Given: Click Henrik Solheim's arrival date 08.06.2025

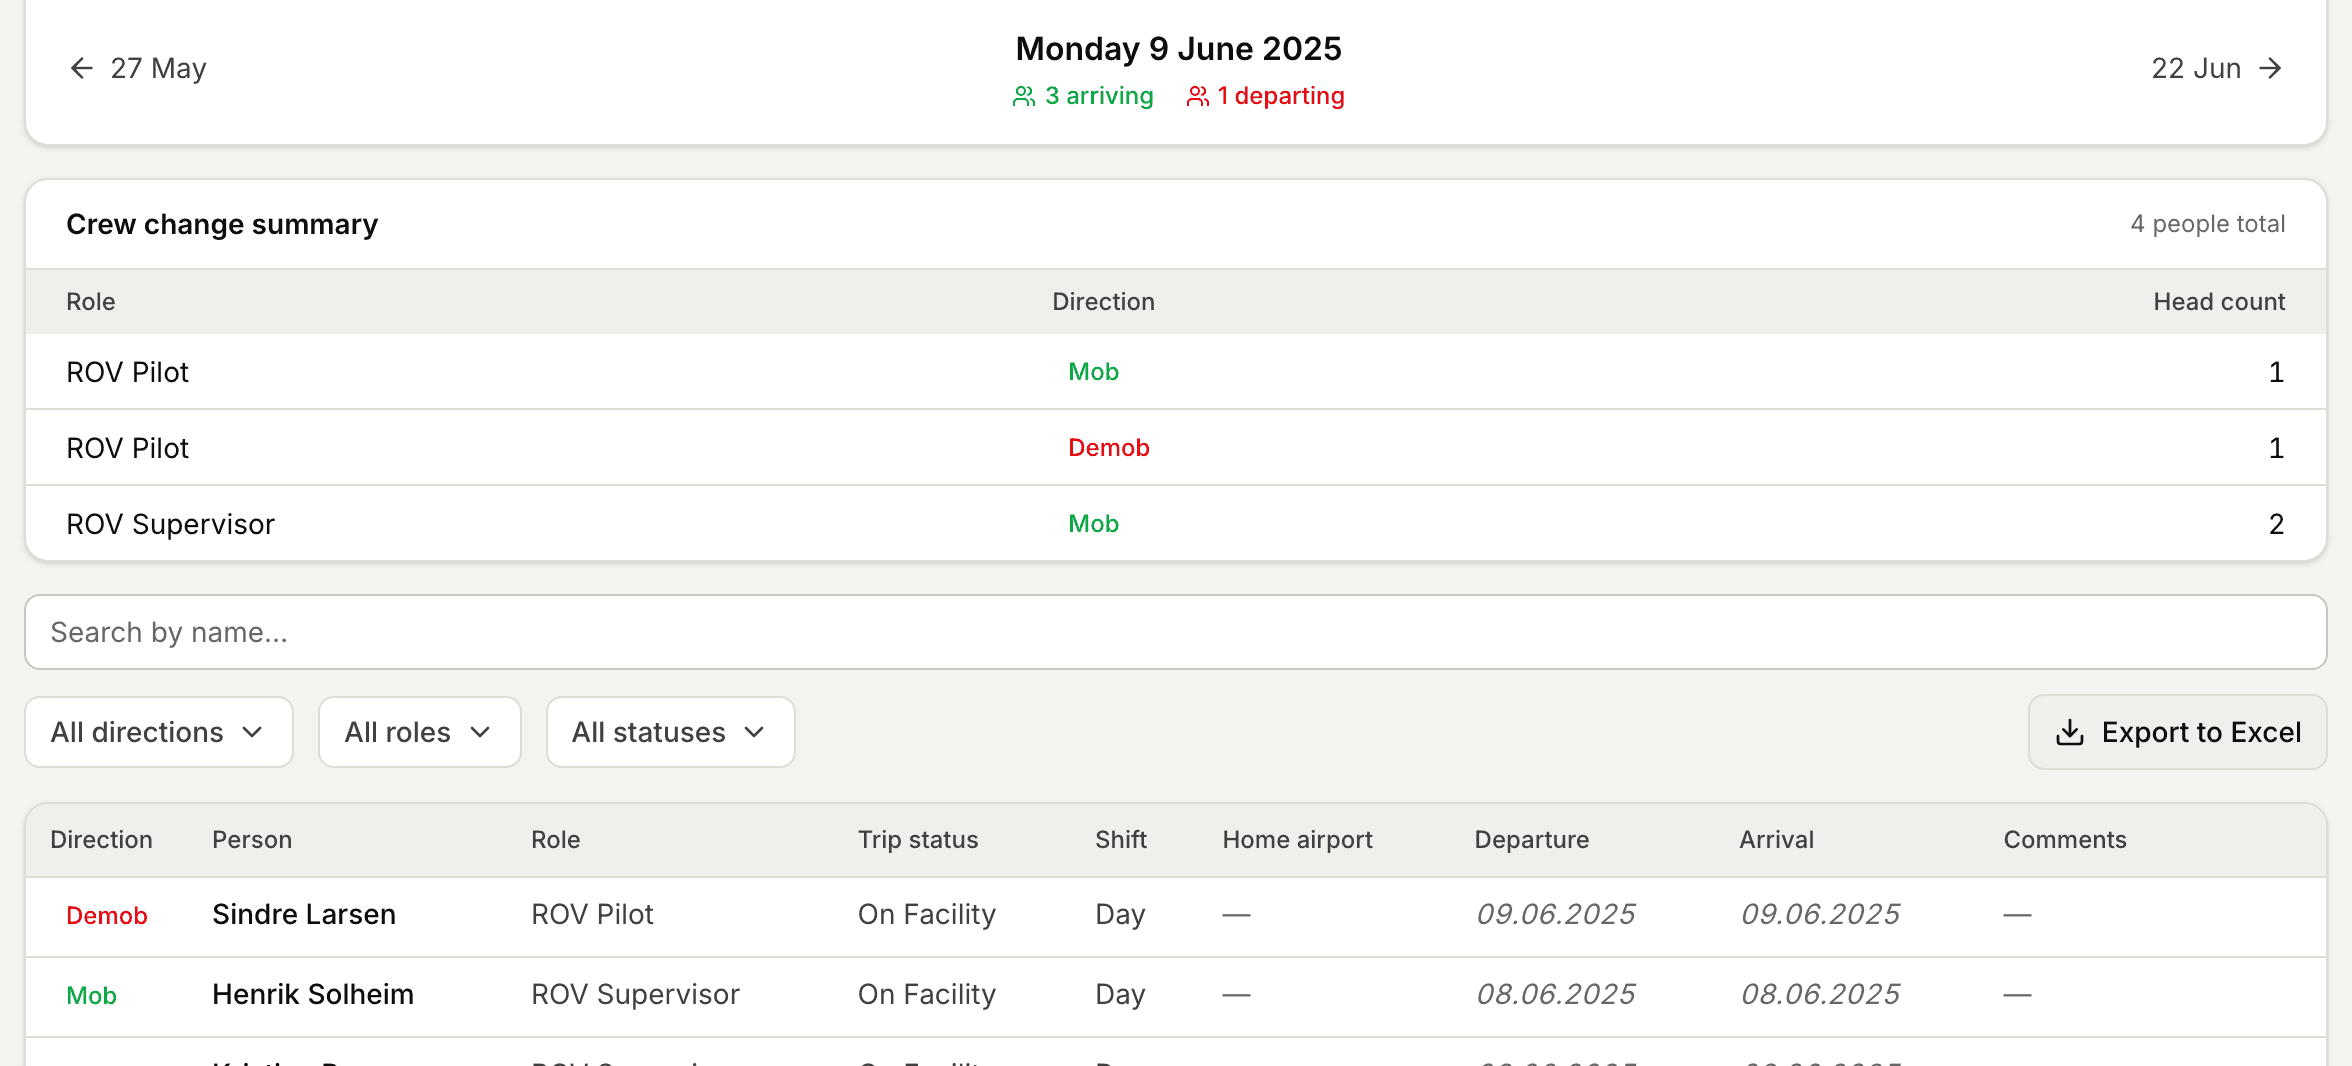Looking at the screenshot, I should 1820,995.
